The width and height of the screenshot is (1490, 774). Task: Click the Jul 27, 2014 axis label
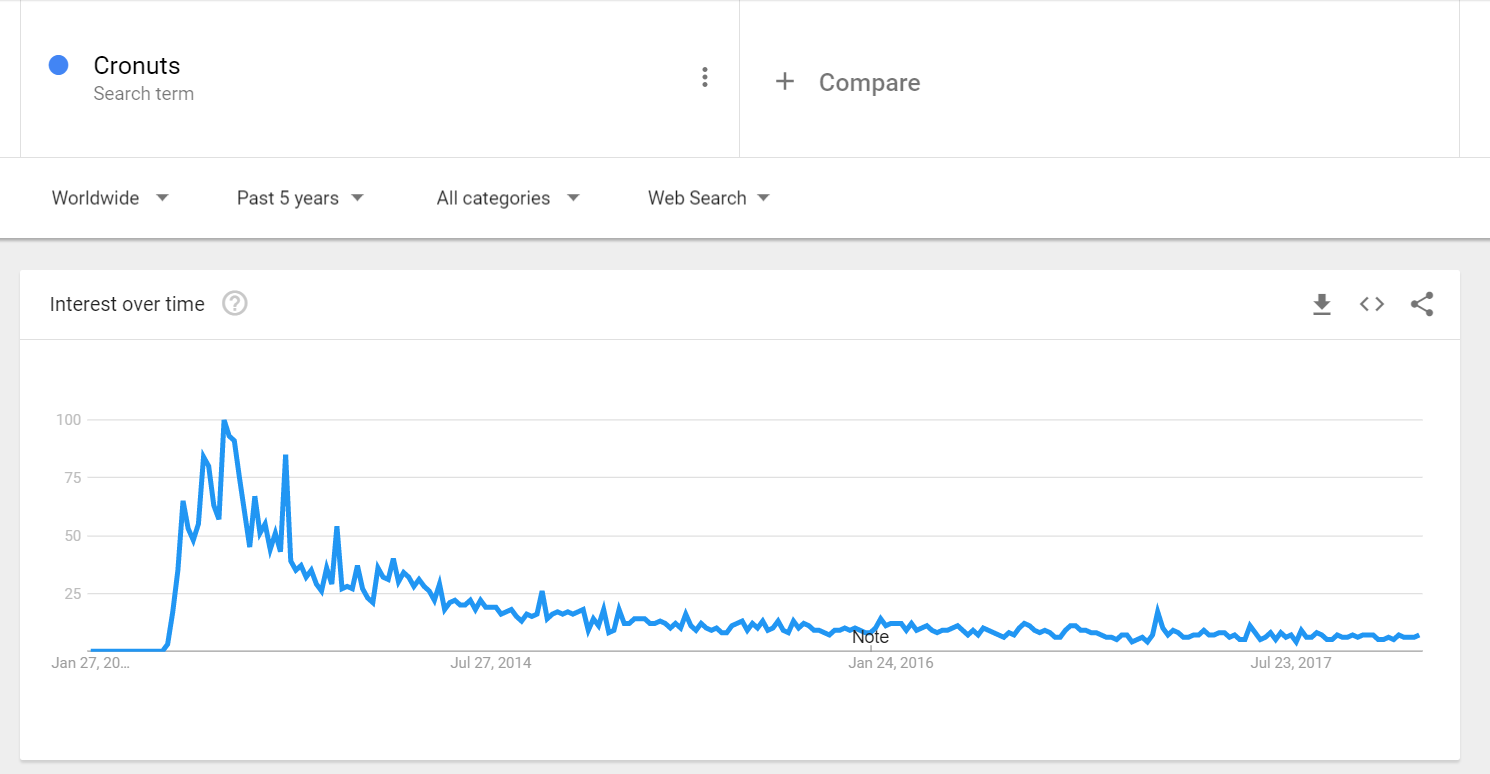pyautogui.click(x=491, y=663)
